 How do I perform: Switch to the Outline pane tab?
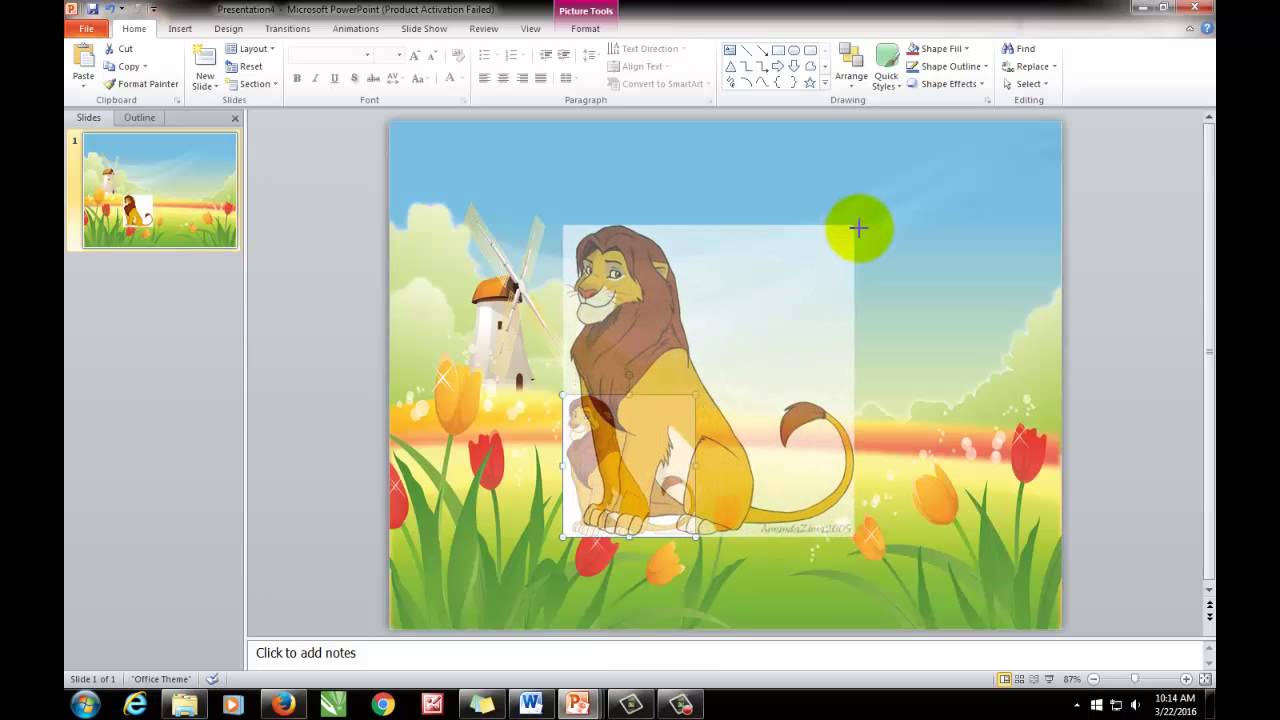139,118
